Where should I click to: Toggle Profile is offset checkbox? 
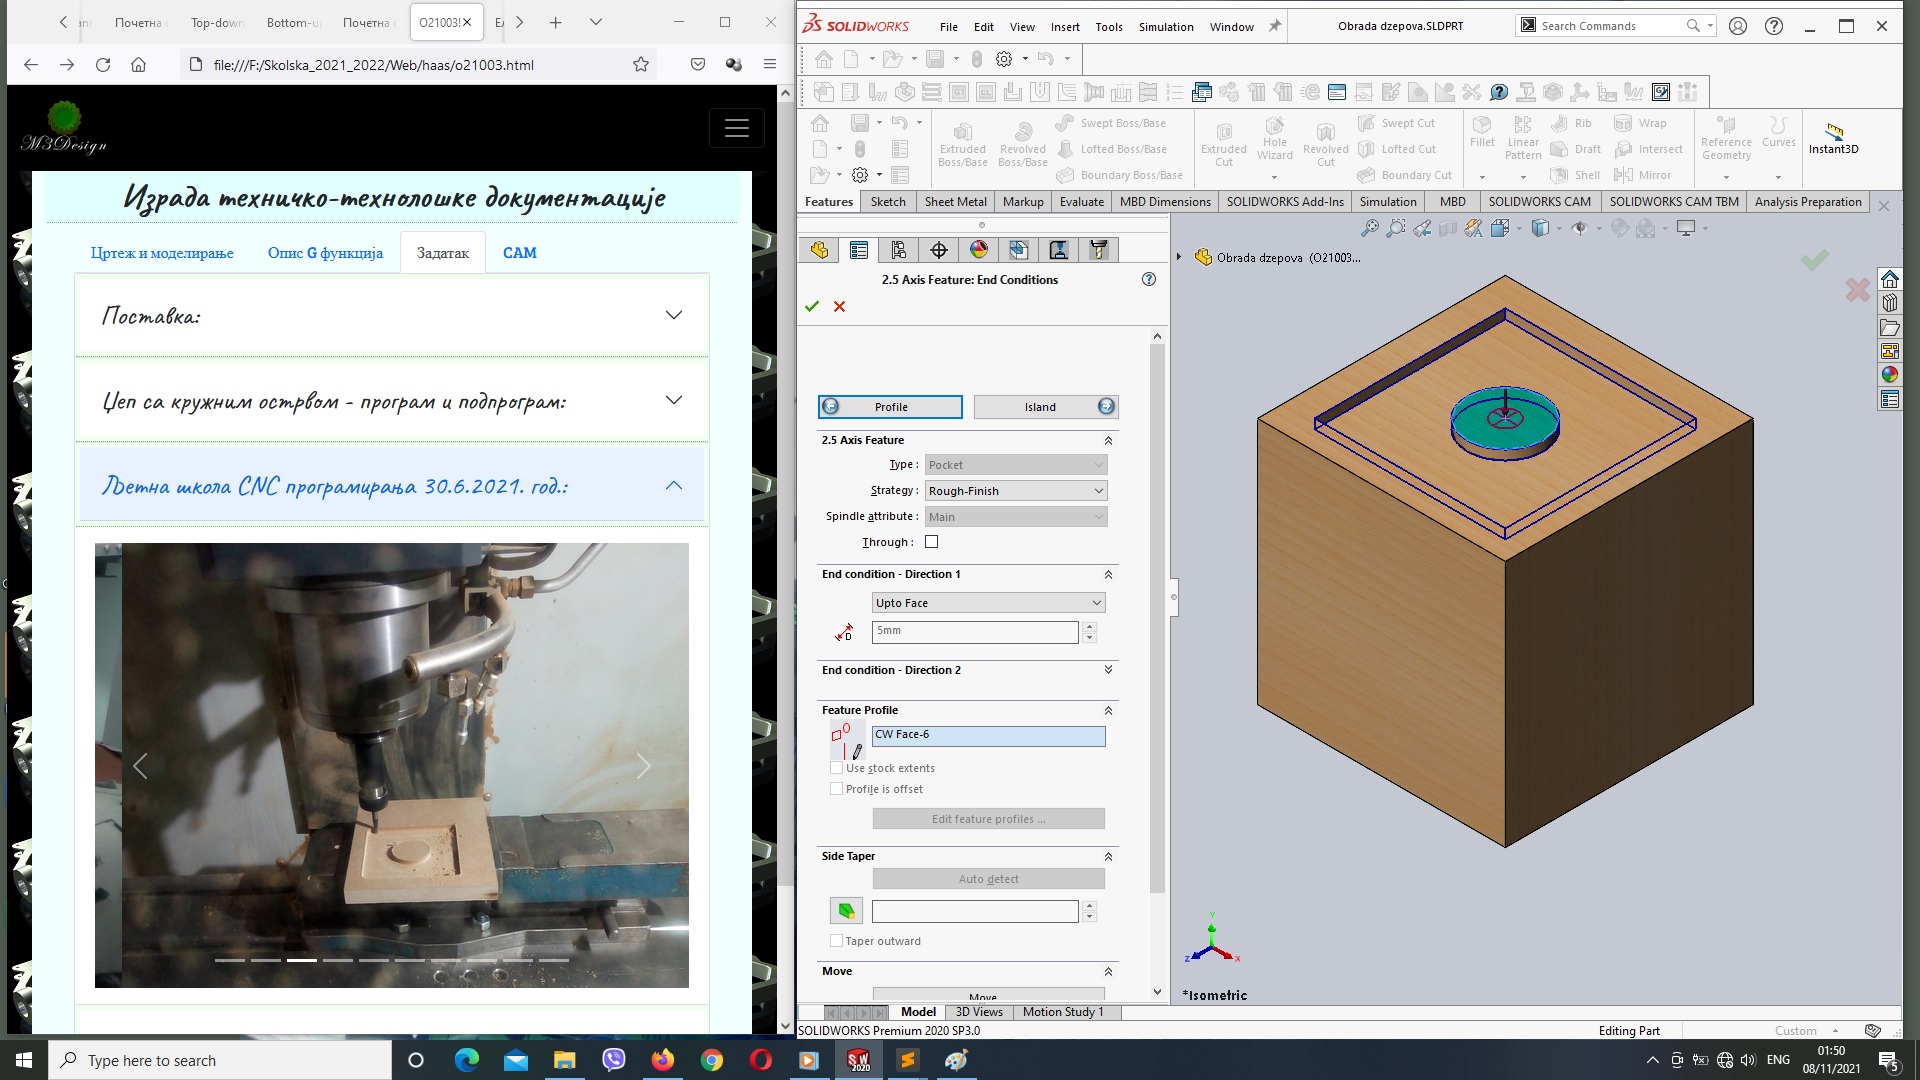(836, 789)
